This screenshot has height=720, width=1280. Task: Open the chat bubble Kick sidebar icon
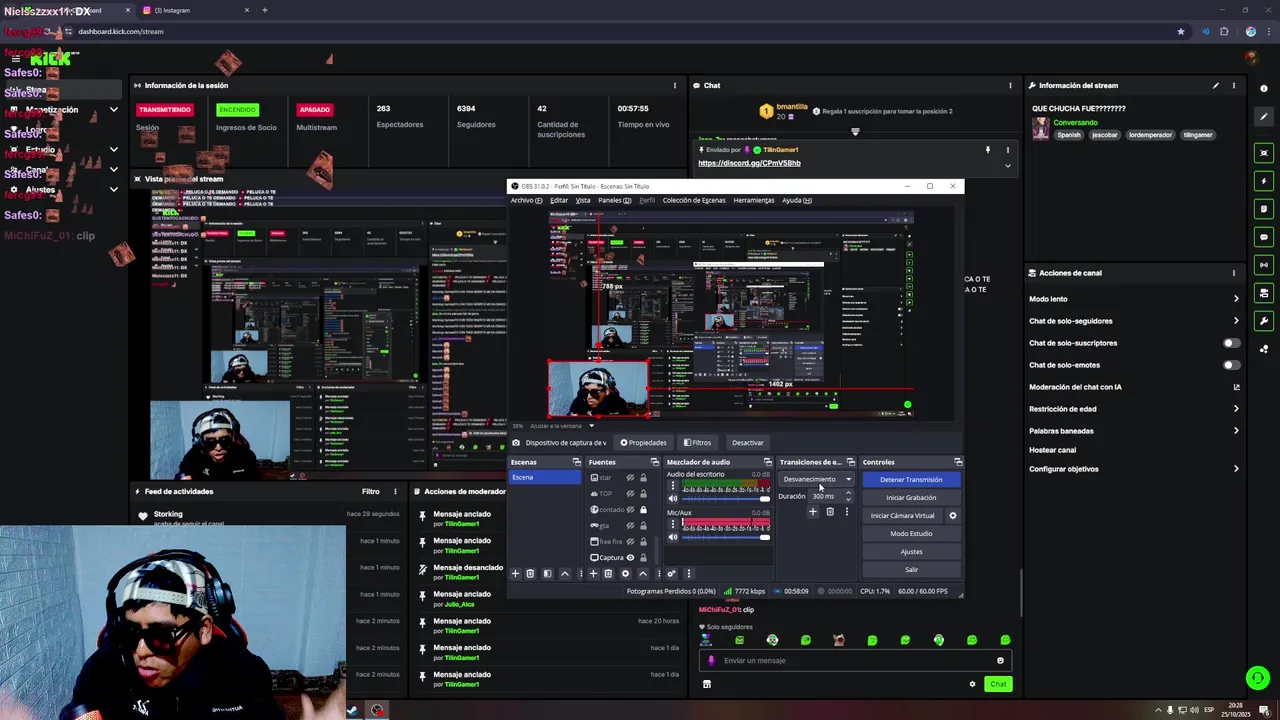[x=1264, y=237]
